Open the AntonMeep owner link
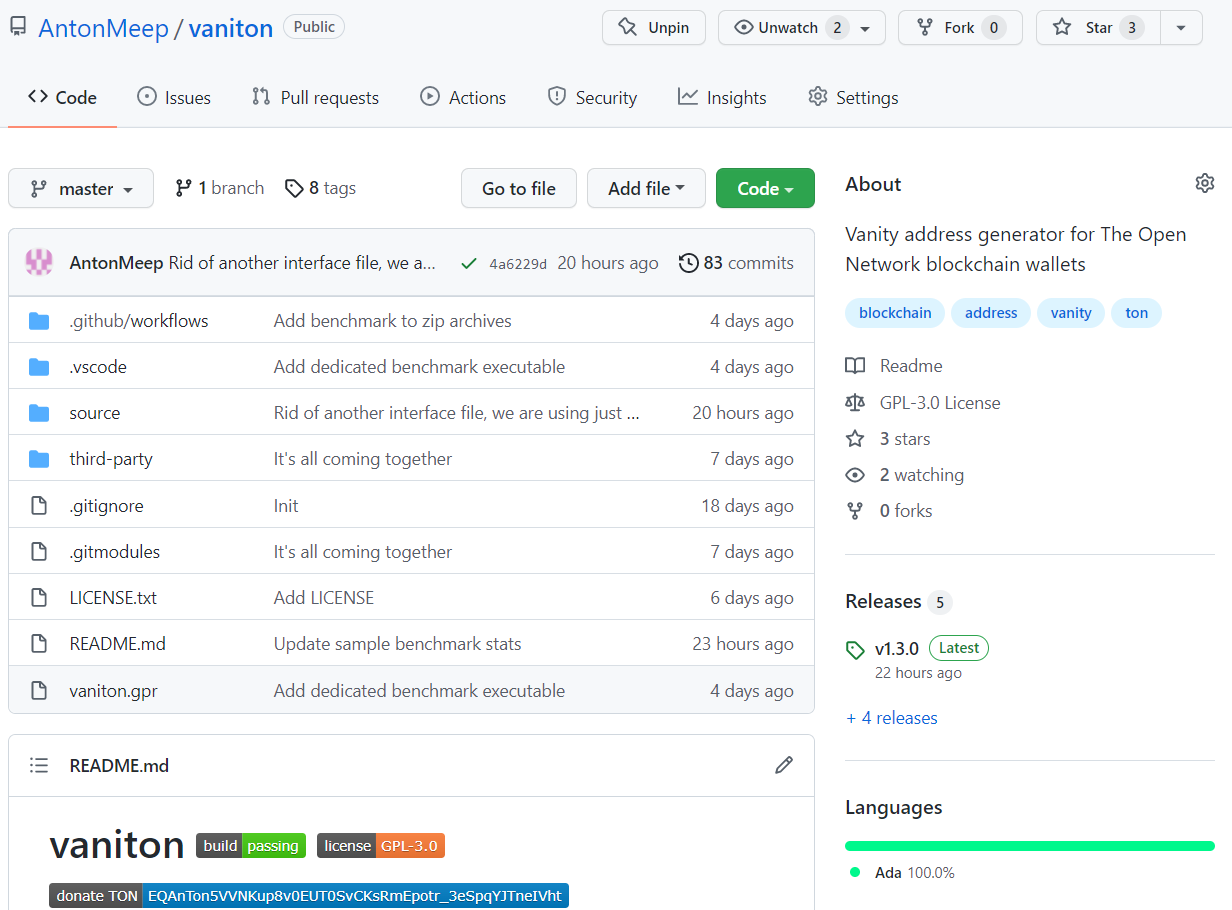 click(103, 28)
